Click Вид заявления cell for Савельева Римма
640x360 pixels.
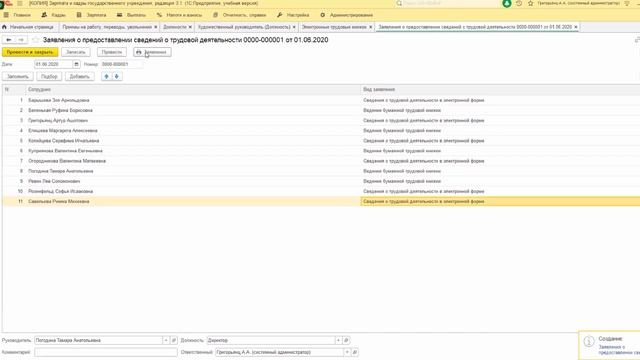tap(500, 201)
